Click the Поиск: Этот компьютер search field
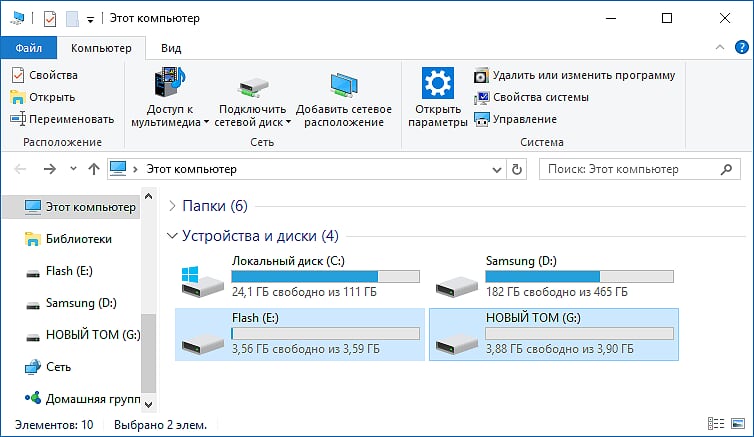Screen dimensions: 754x437 pos(640,169)
